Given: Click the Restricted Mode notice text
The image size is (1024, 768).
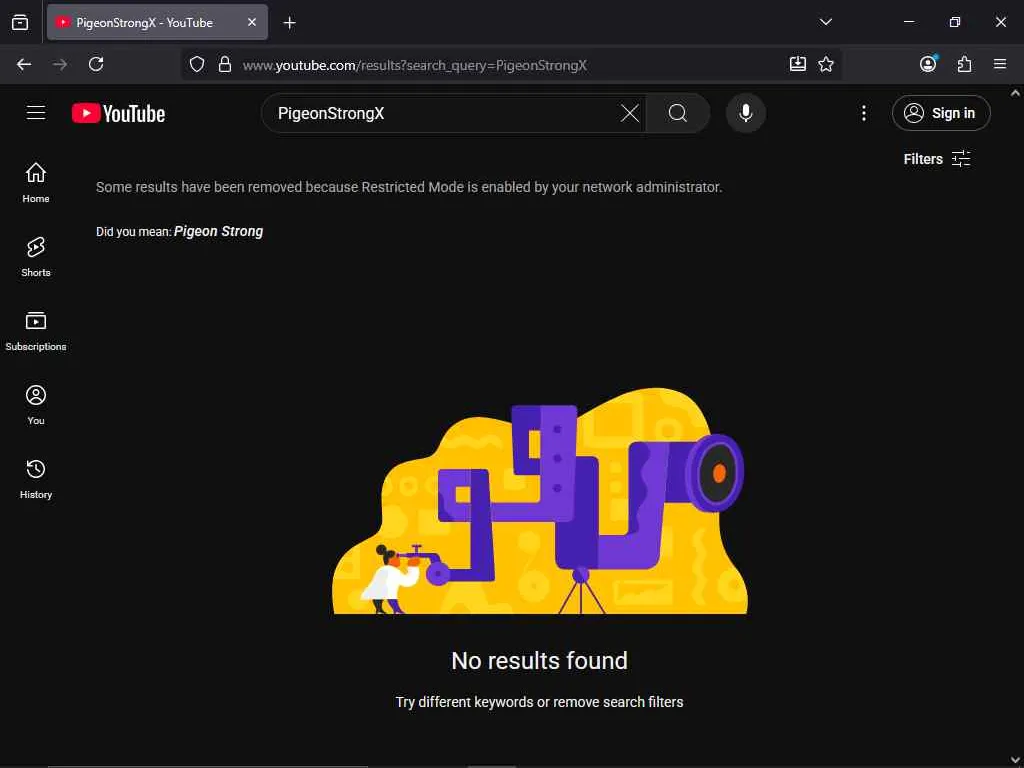Looking at the screenshot, I should (x=409, y=187).
